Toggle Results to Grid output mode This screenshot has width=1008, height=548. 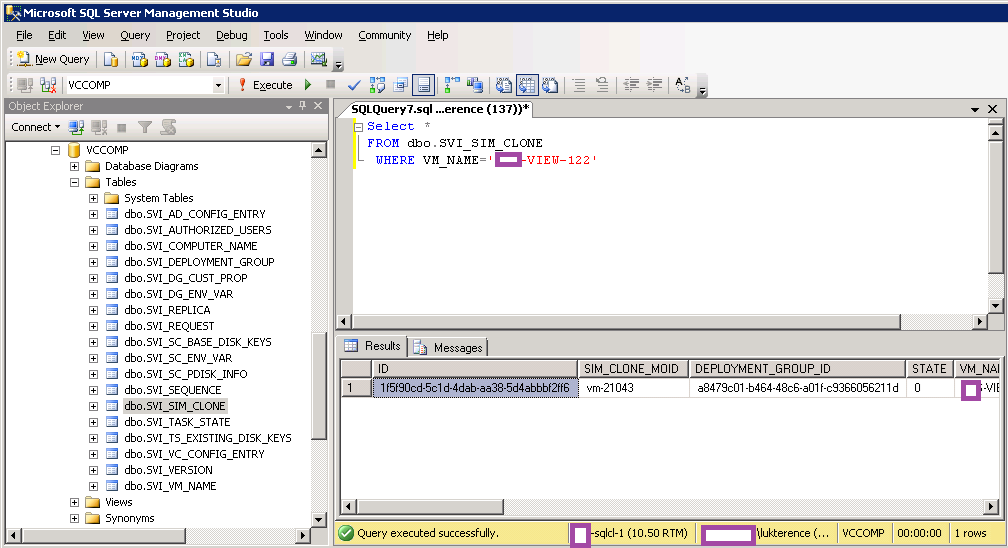(x=527, y=85)
